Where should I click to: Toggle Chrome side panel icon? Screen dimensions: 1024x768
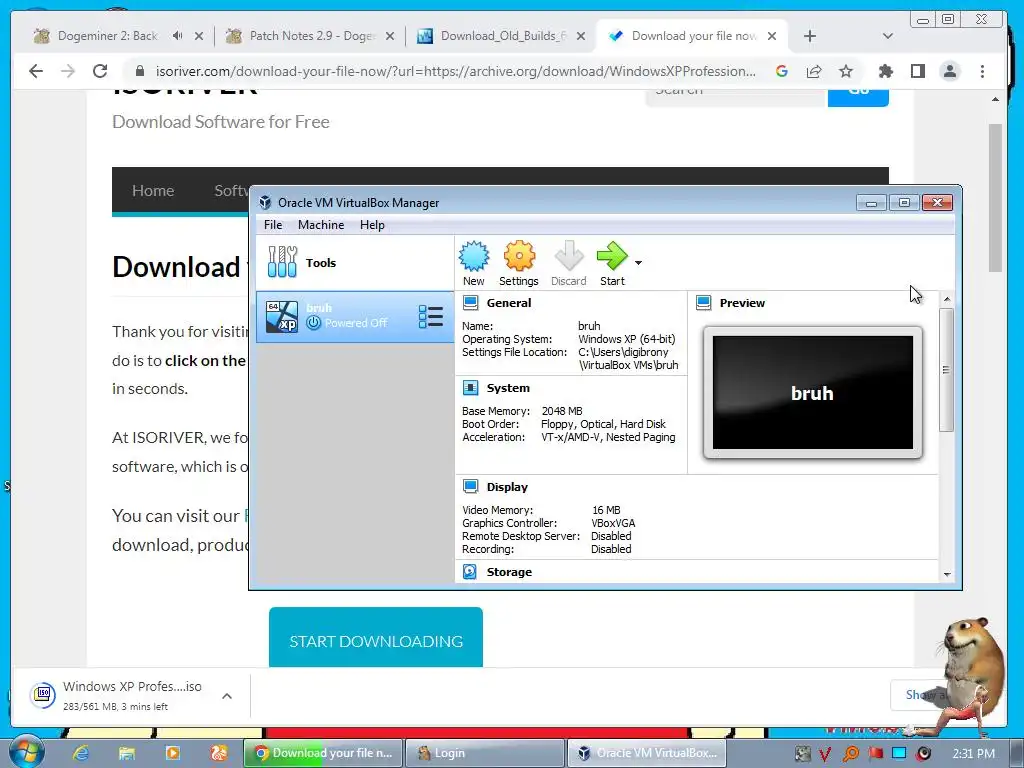click(918, 71)
